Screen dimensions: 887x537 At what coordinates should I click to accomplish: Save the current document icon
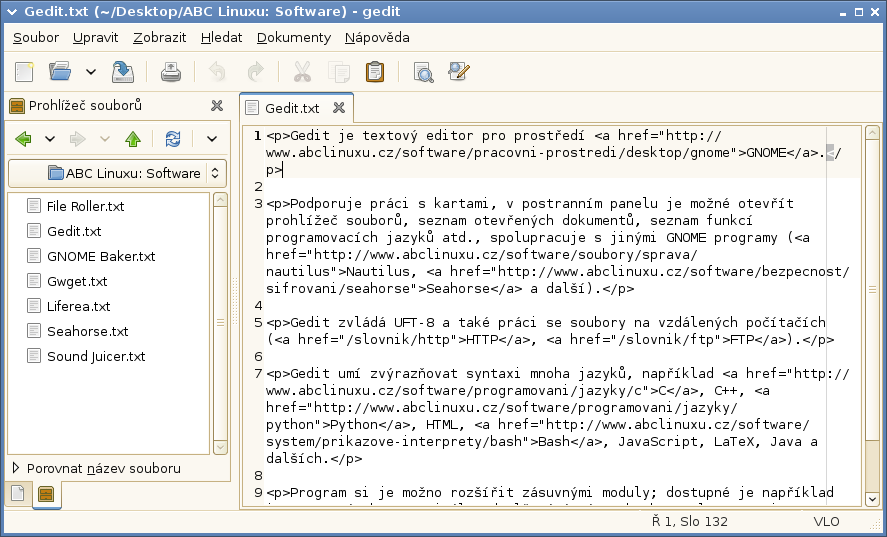[123, 72]
